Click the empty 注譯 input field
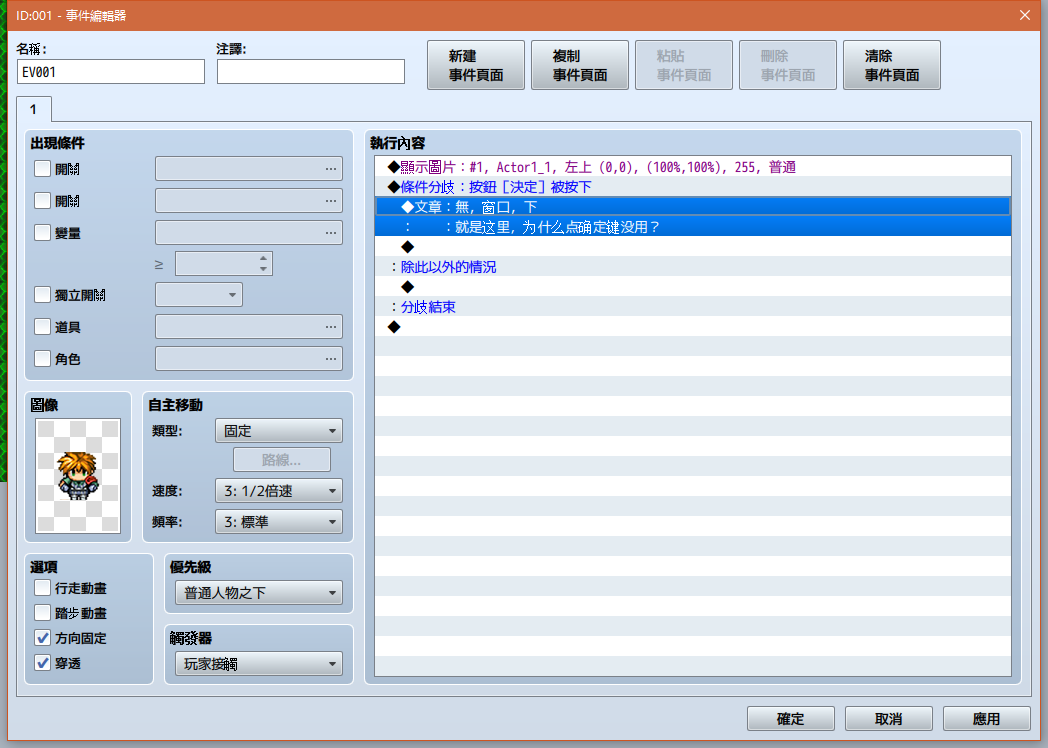1048x748 pixels. (x=311, y=72)
